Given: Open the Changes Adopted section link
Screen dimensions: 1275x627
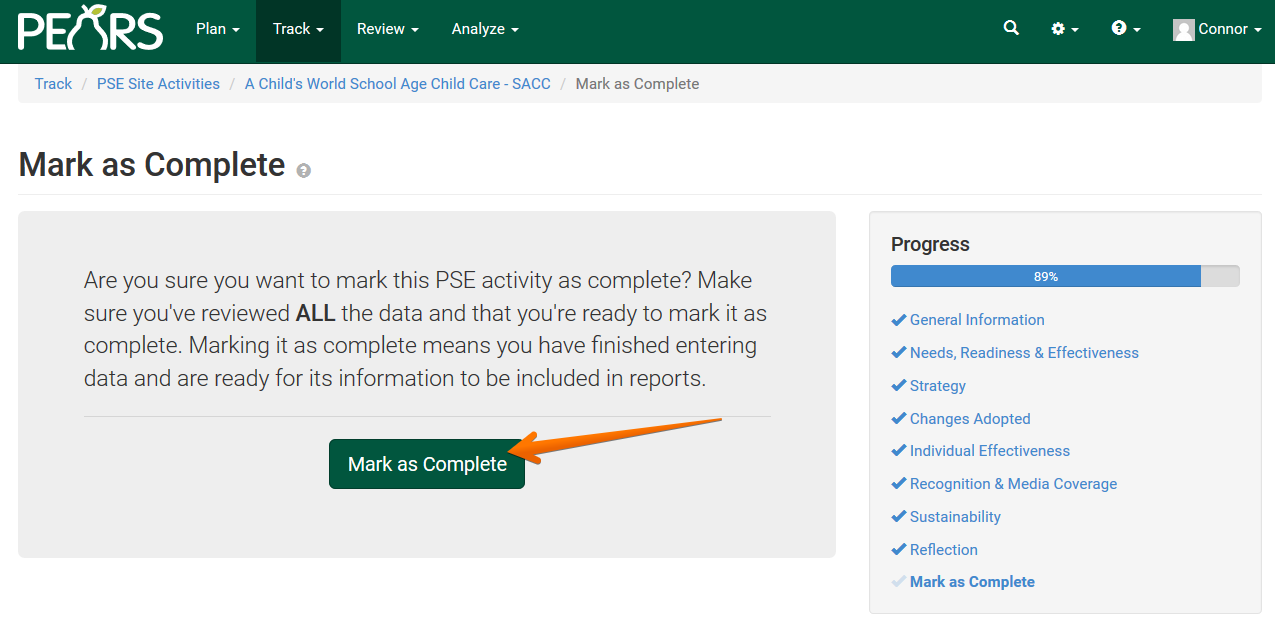Looking at the screenshot, I should point(969,418).
